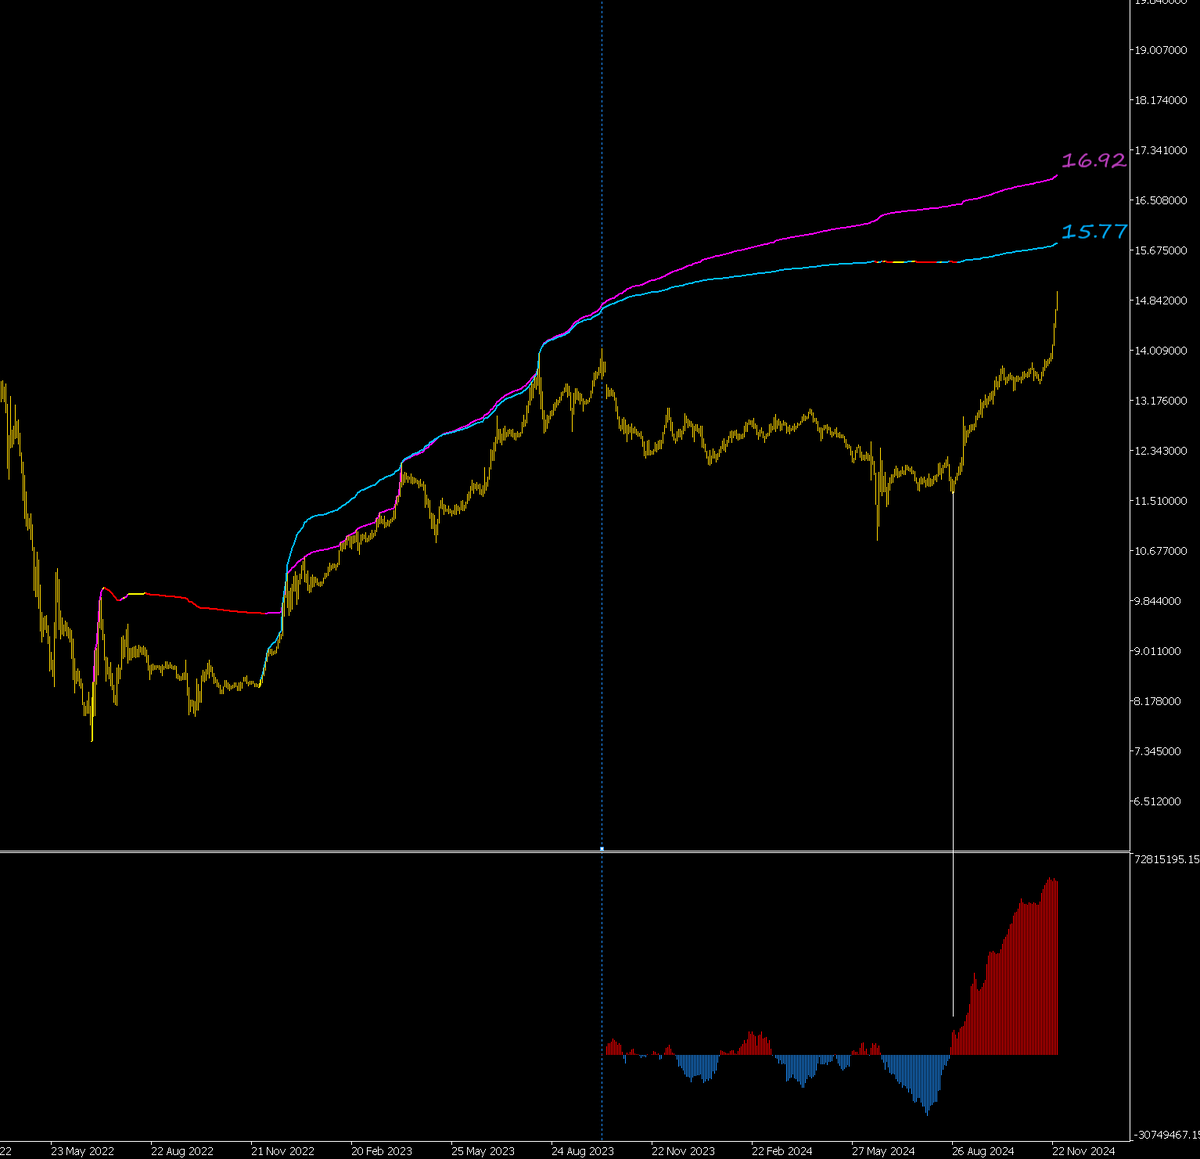Click the 6.512000 price scale label
This screenshot has width=1200, height=1159.
click(1160, 801)
